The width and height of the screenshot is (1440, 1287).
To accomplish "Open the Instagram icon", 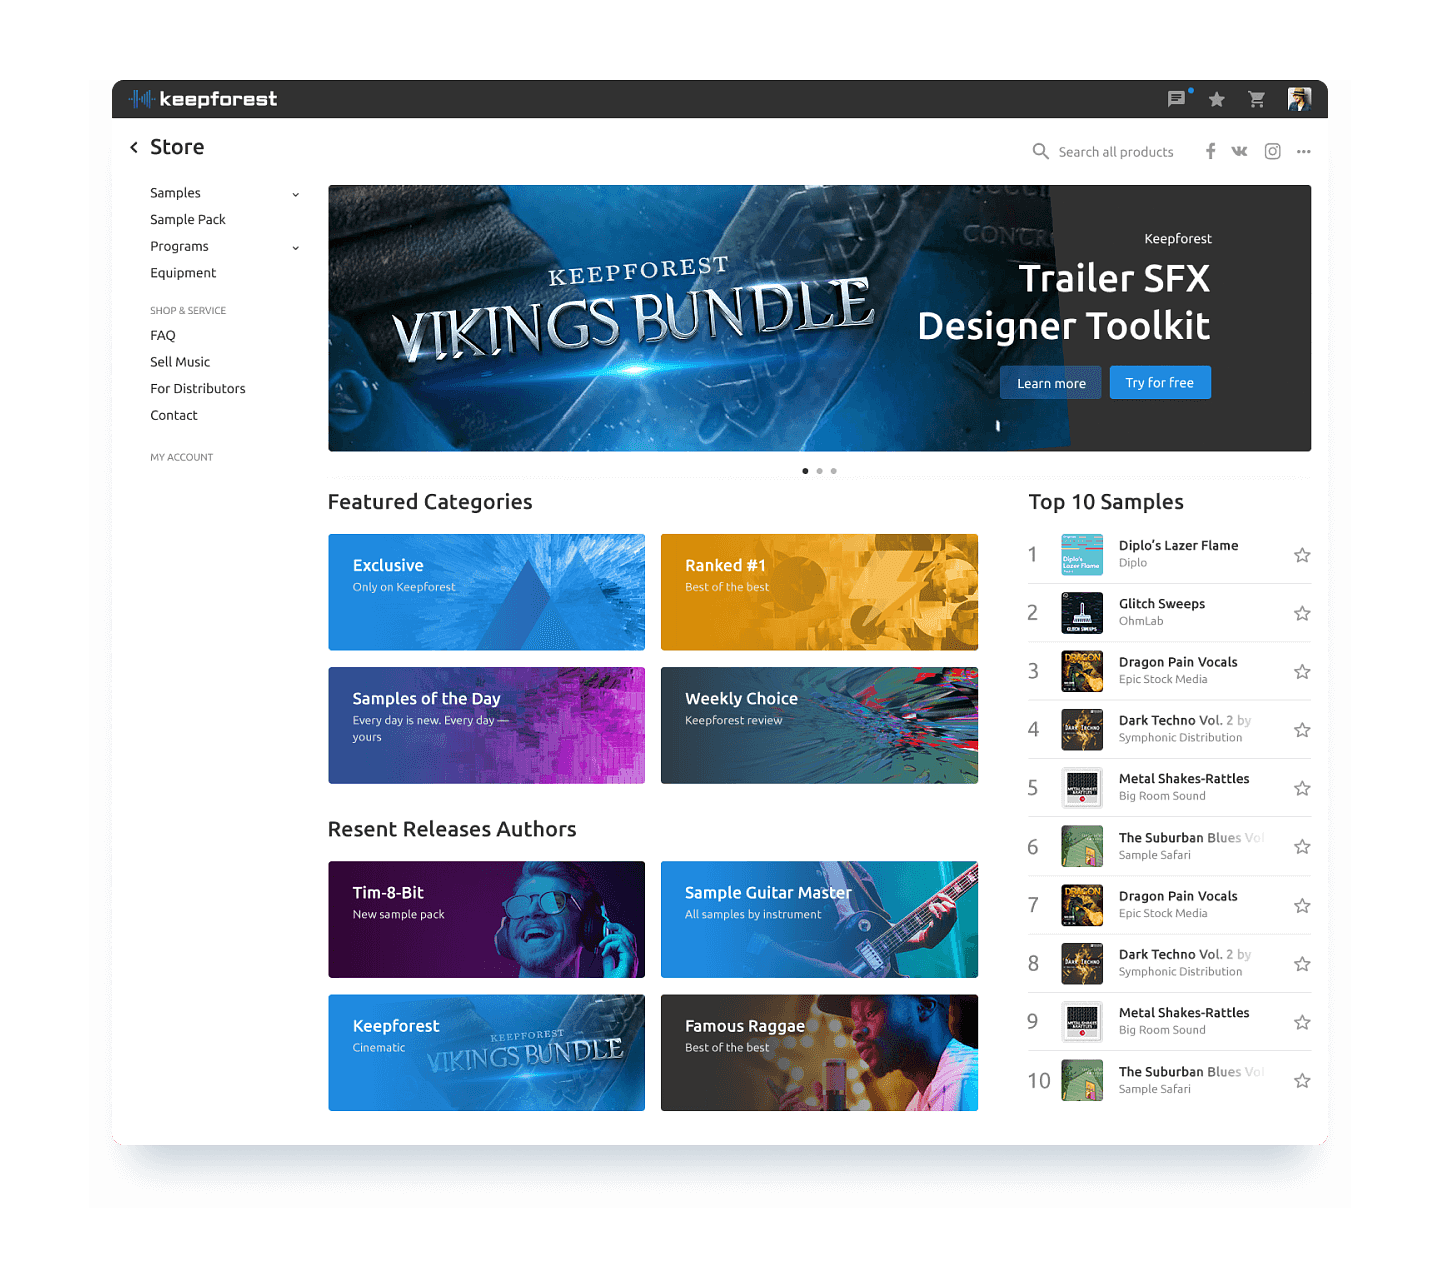I will click(x=1272, y=151).
